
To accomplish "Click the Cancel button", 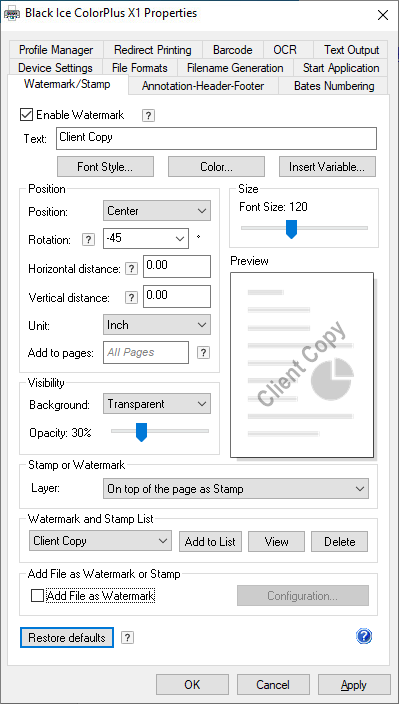I will click(x=273, y=685).
